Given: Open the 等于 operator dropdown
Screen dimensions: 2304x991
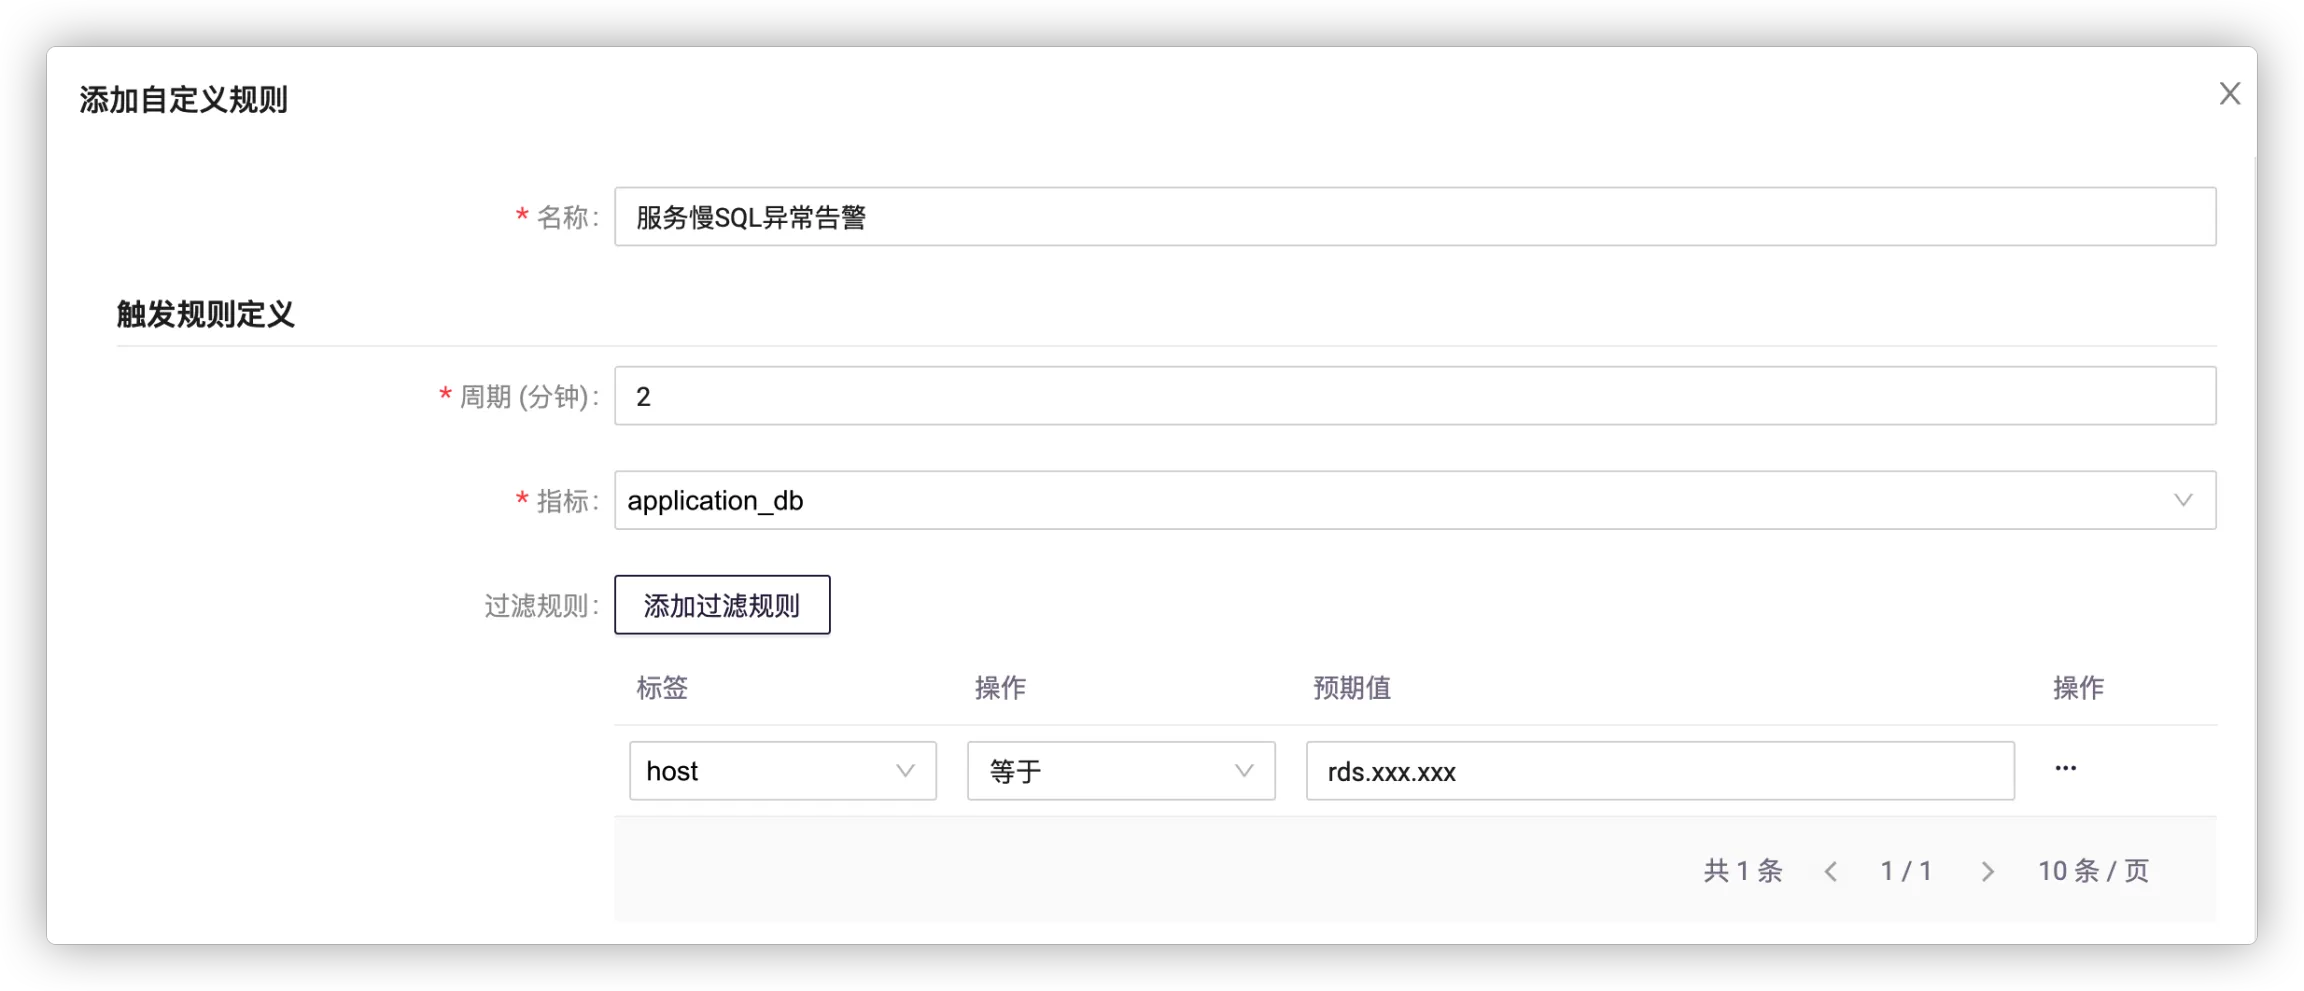Looking at the screenshot, I should click(x=1120, y=771).
